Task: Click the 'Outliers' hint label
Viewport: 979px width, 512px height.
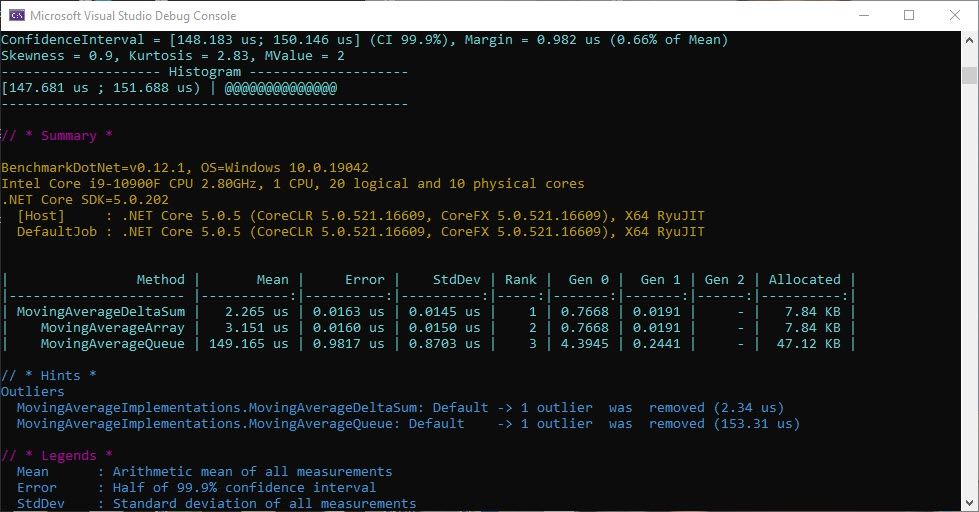Action: coord(32,391)
